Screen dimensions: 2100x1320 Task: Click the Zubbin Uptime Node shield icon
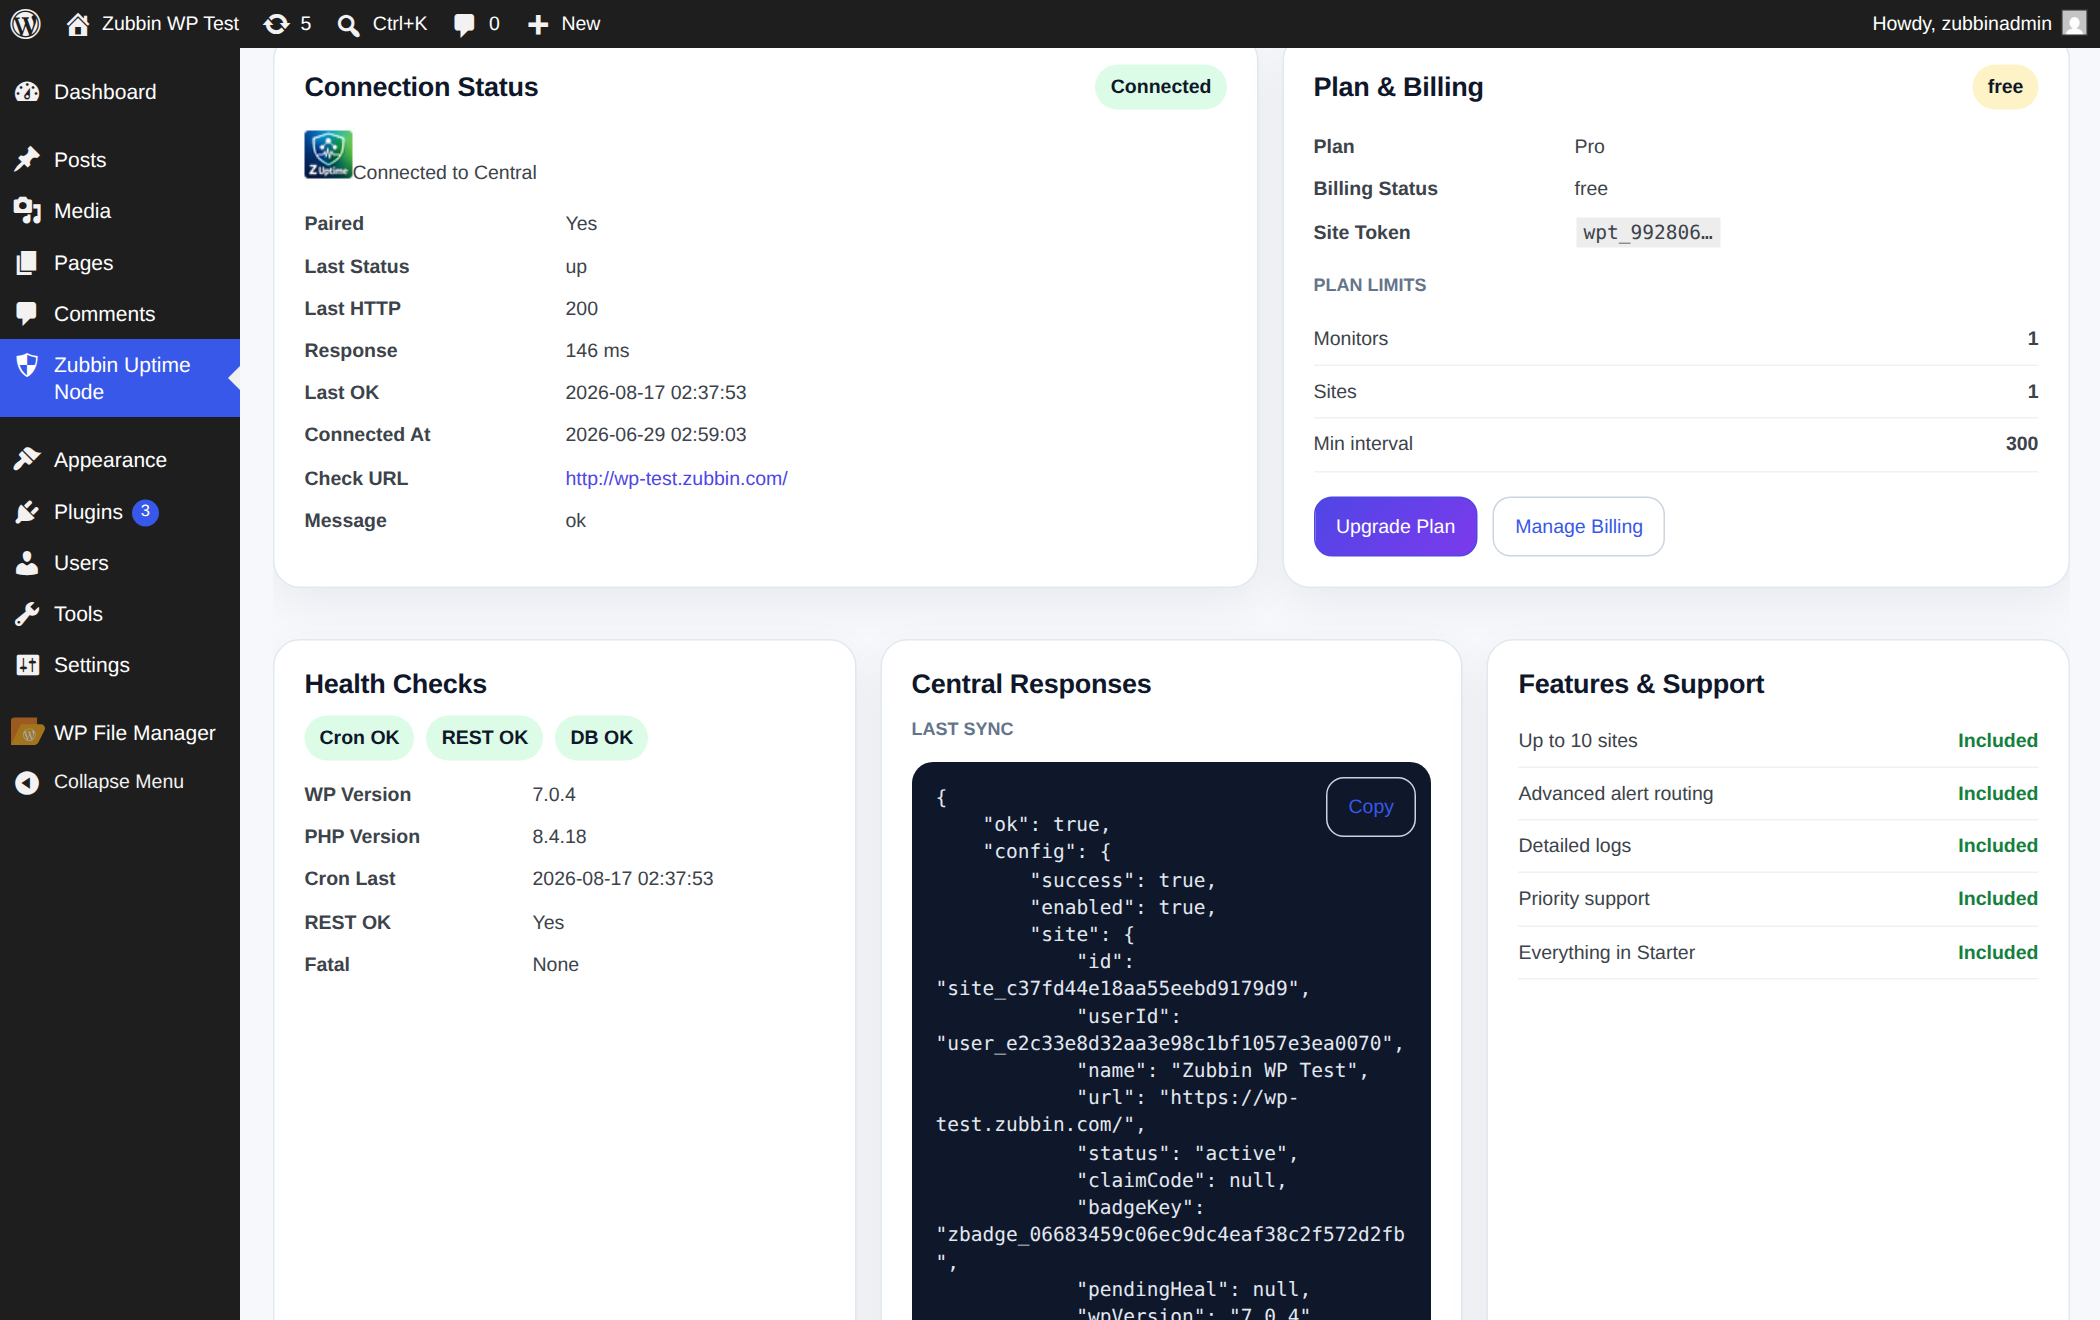click(27, 365)
